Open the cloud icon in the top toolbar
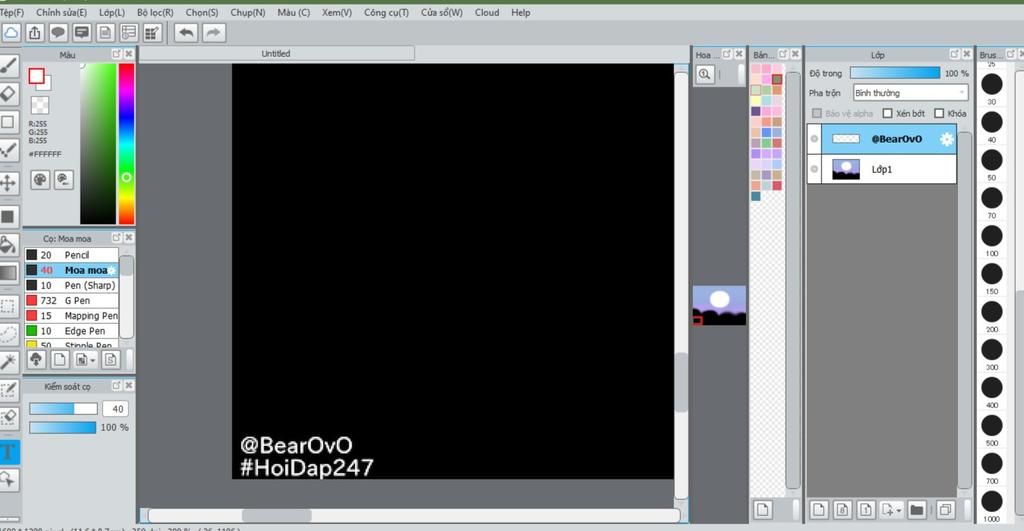The image size is (1024, 531). pyautogui.click(x=11, y=33)
